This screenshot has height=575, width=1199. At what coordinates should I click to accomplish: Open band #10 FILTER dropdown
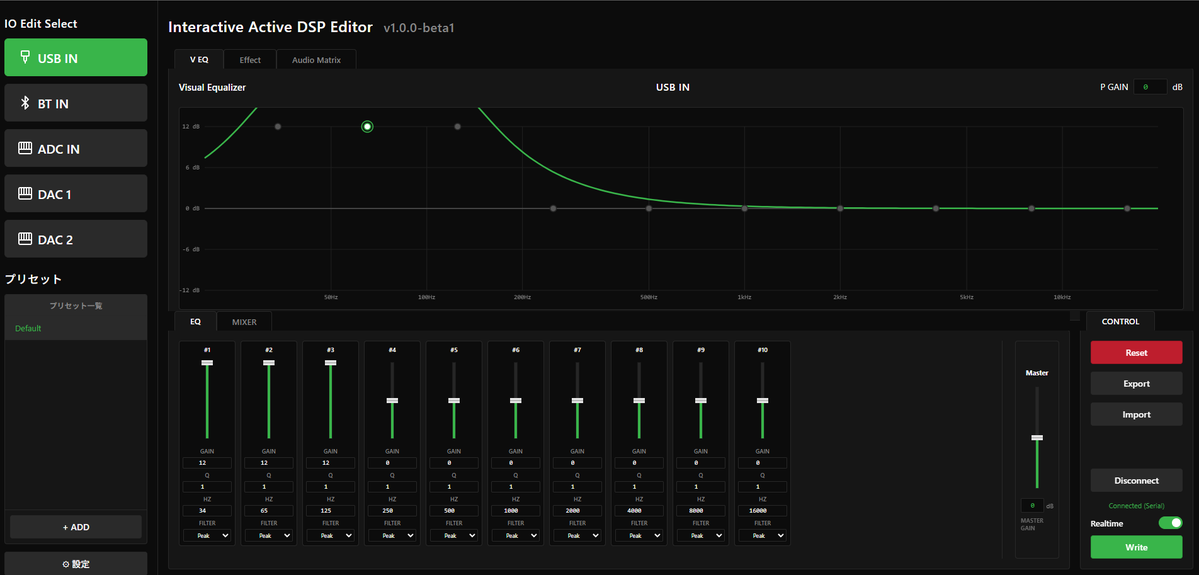pos(762,536)
